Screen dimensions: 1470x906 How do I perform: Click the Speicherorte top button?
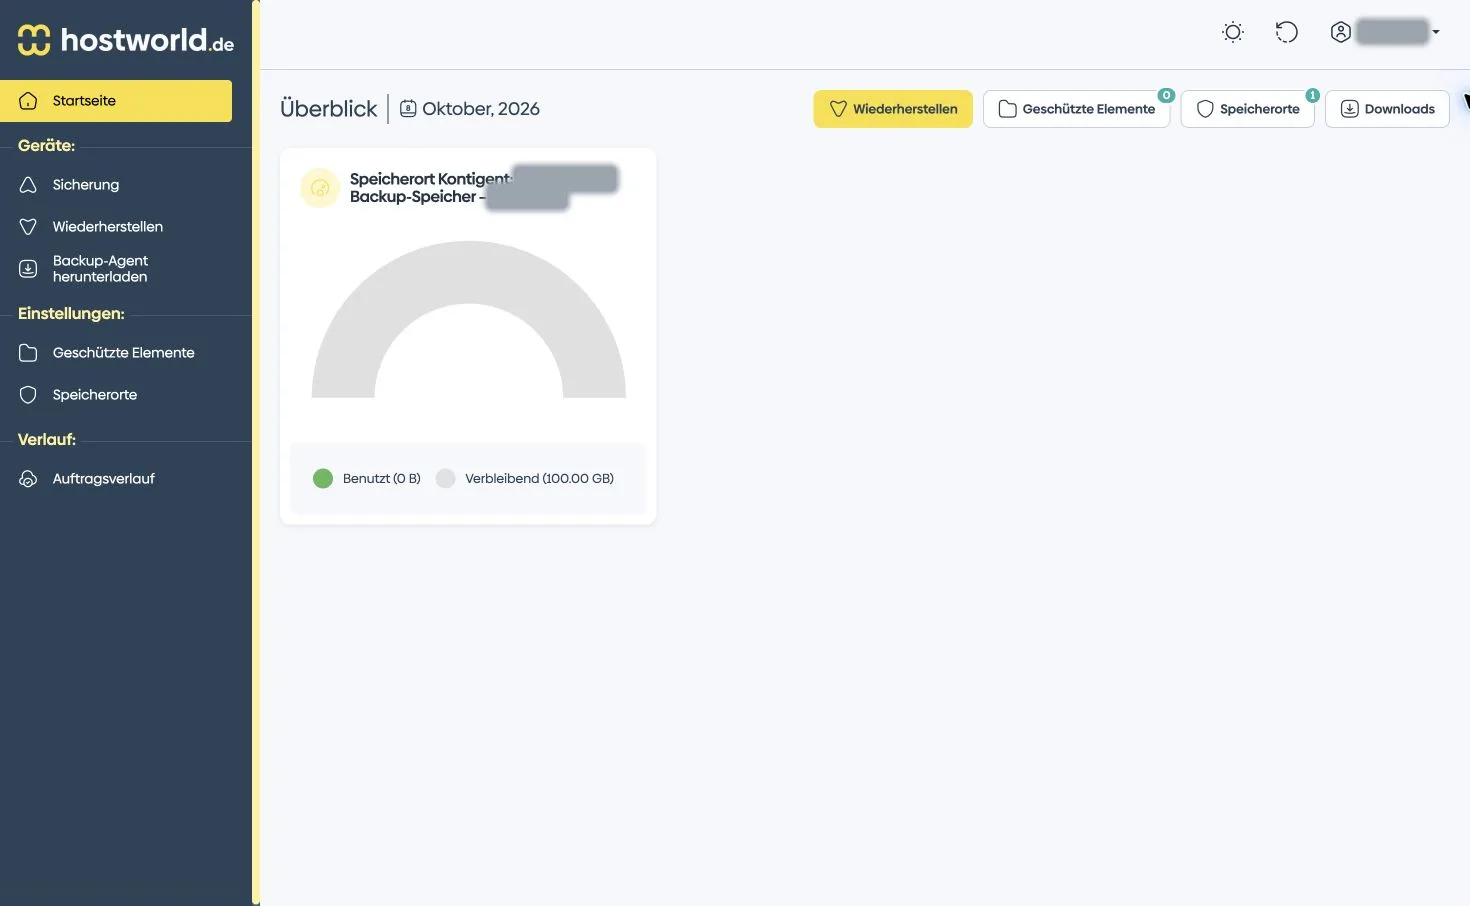(1248, 109)
